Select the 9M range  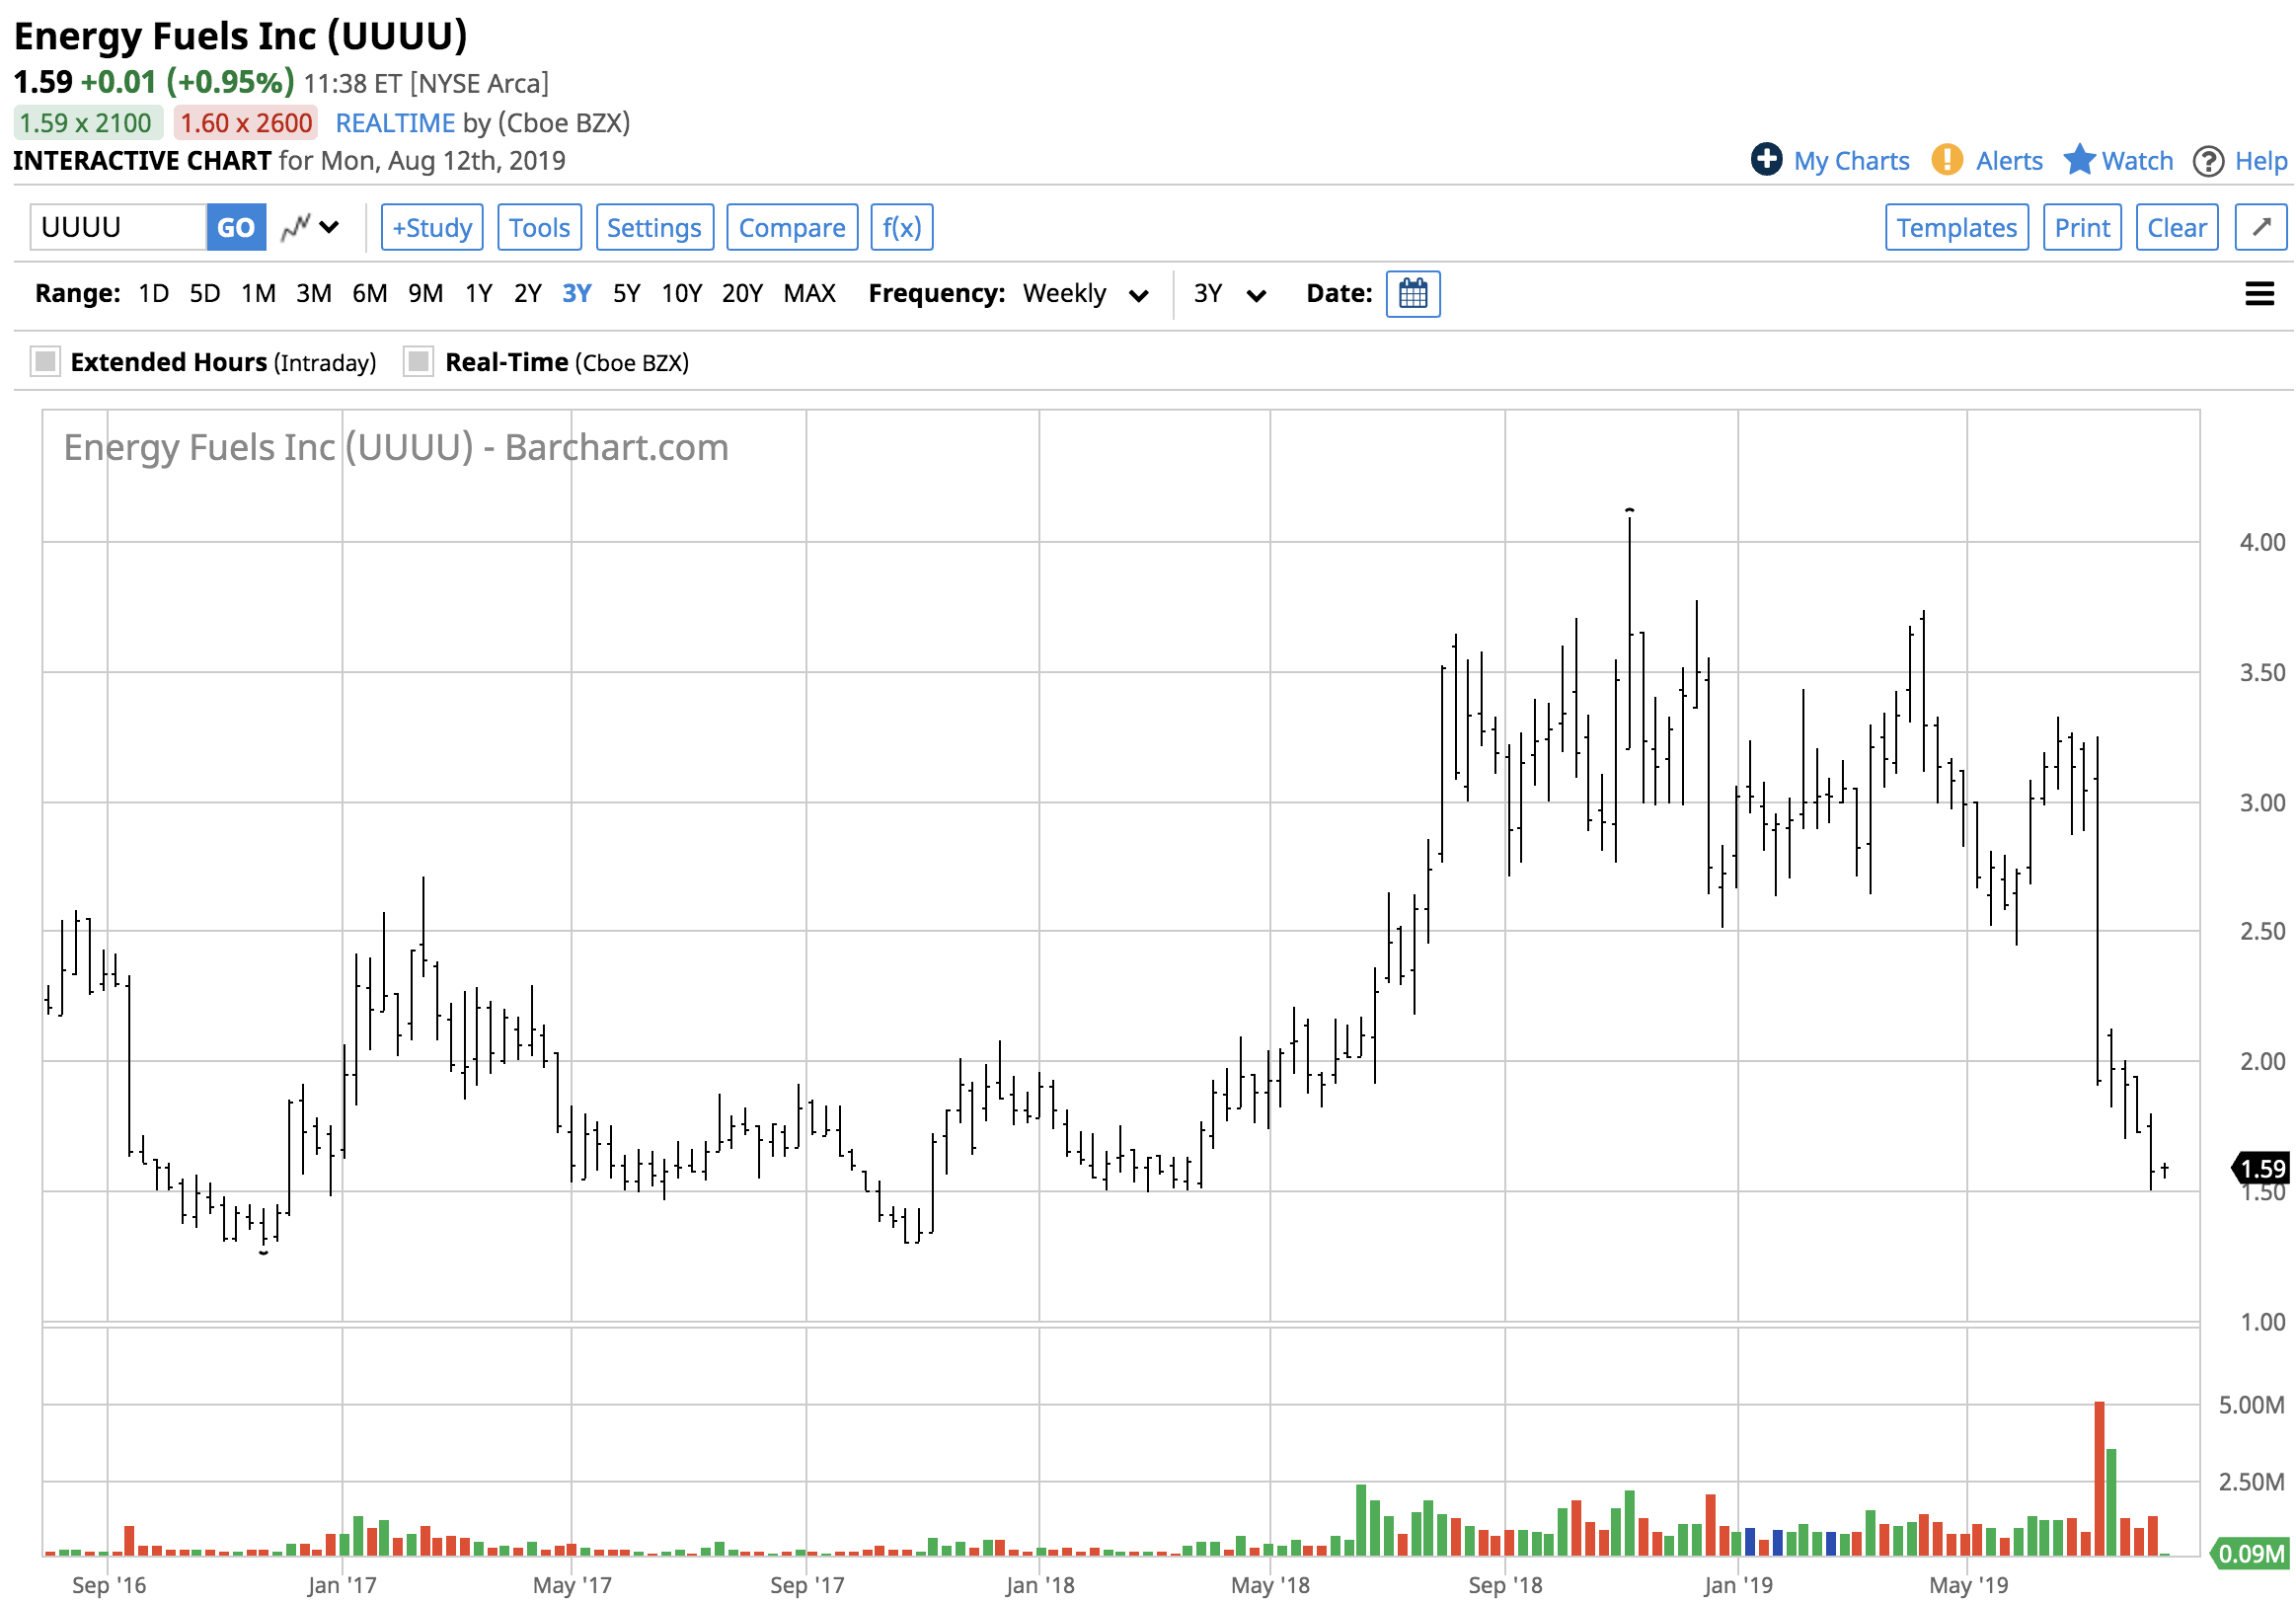coord(426,294)
